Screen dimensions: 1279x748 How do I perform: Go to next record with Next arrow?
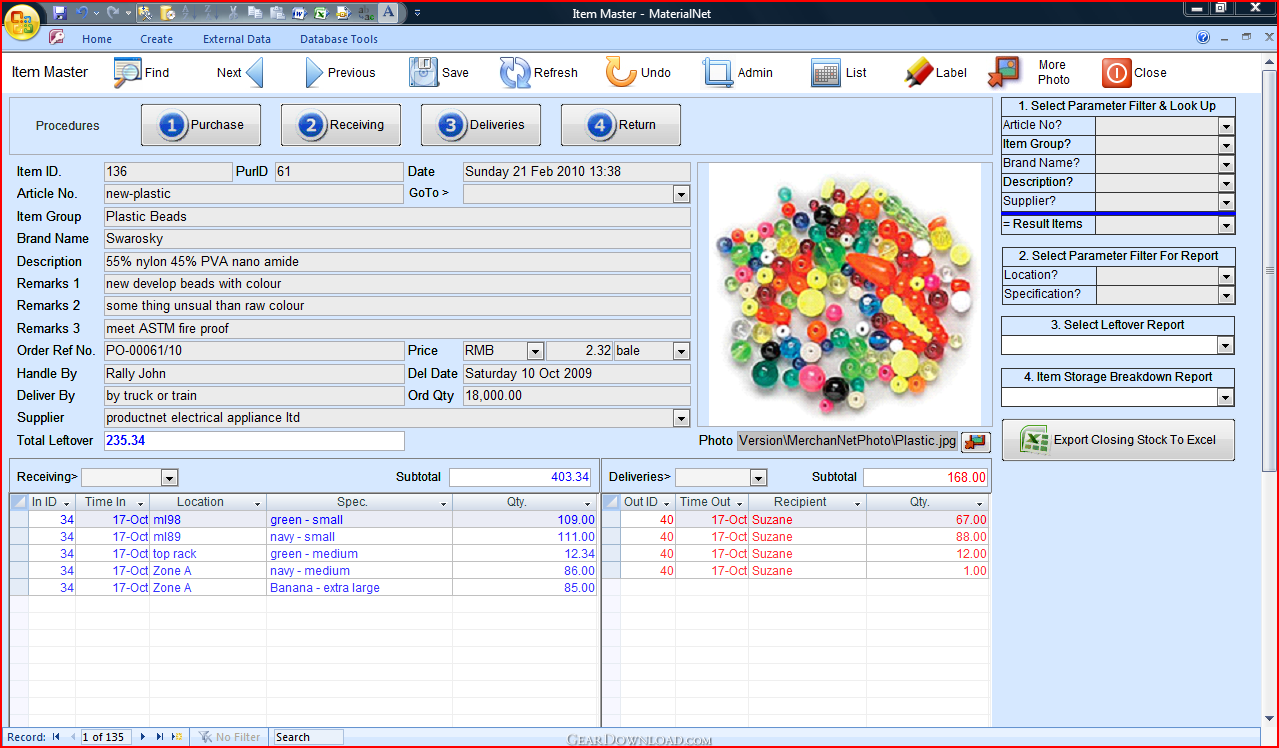point(254,73)
